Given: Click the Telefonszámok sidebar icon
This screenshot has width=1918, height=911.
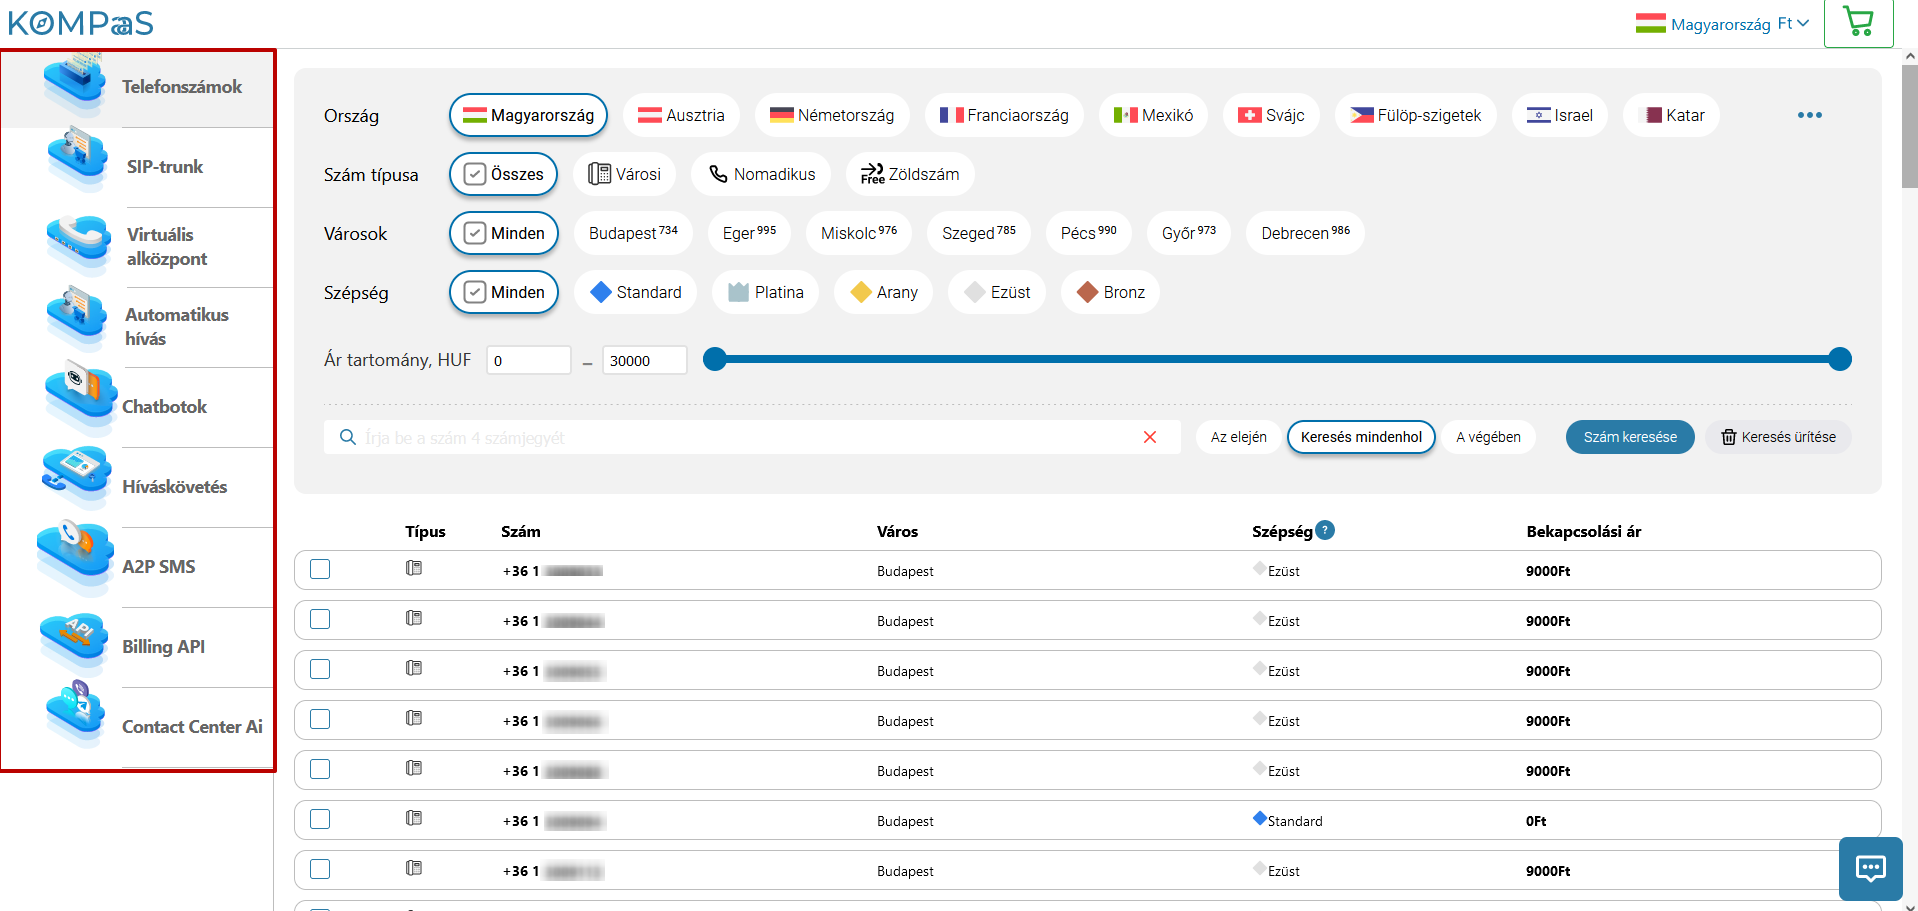Looking at the screenshot, I should coord(75,82).
